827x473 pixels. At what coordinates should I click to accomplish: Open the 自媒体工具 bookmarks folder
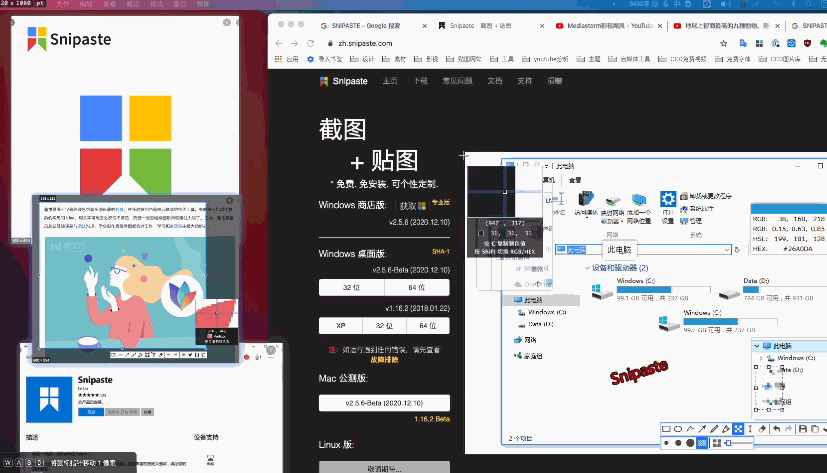coord(629,59)
